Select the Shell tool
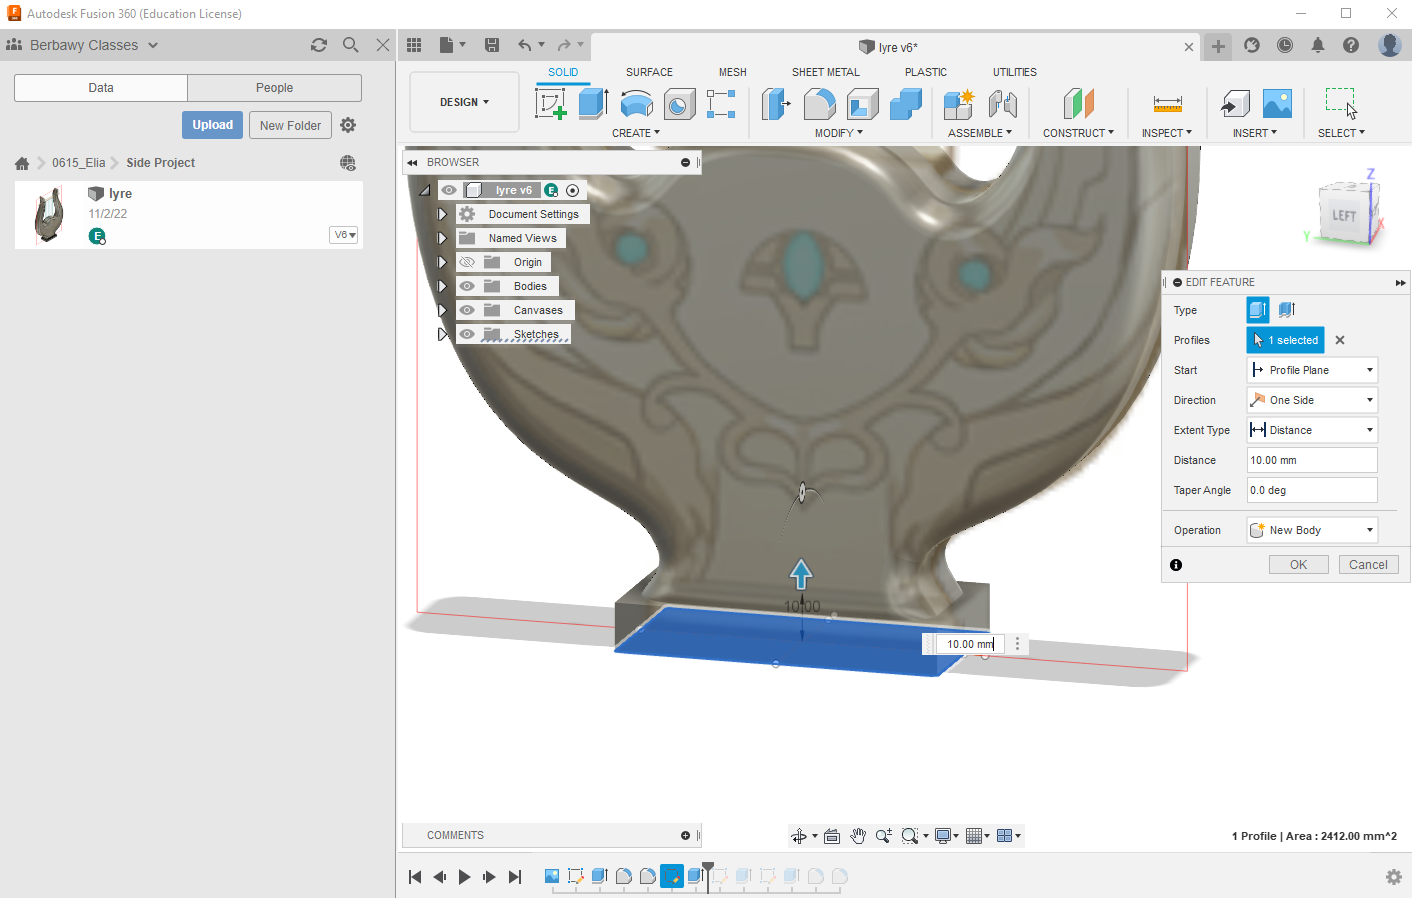Viewport: 1412px width, 898px height. click(x=862, y=104)
